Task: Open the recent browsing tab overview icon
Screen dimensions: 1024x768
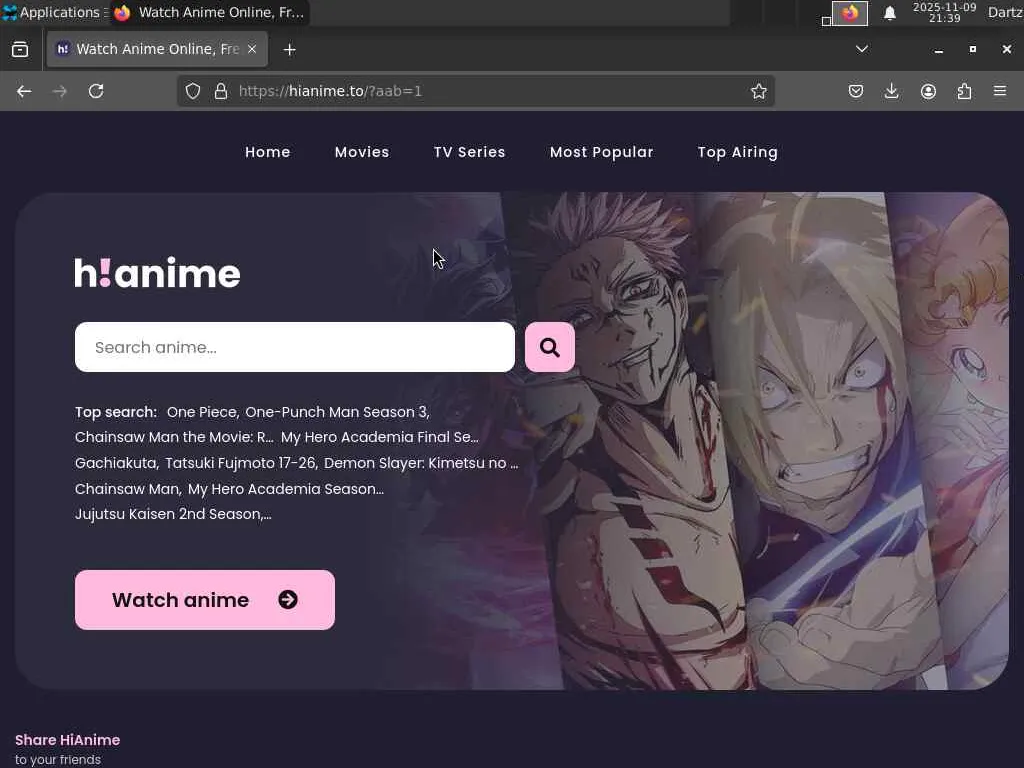Action: pyautogui.click(x=20, y=49)
